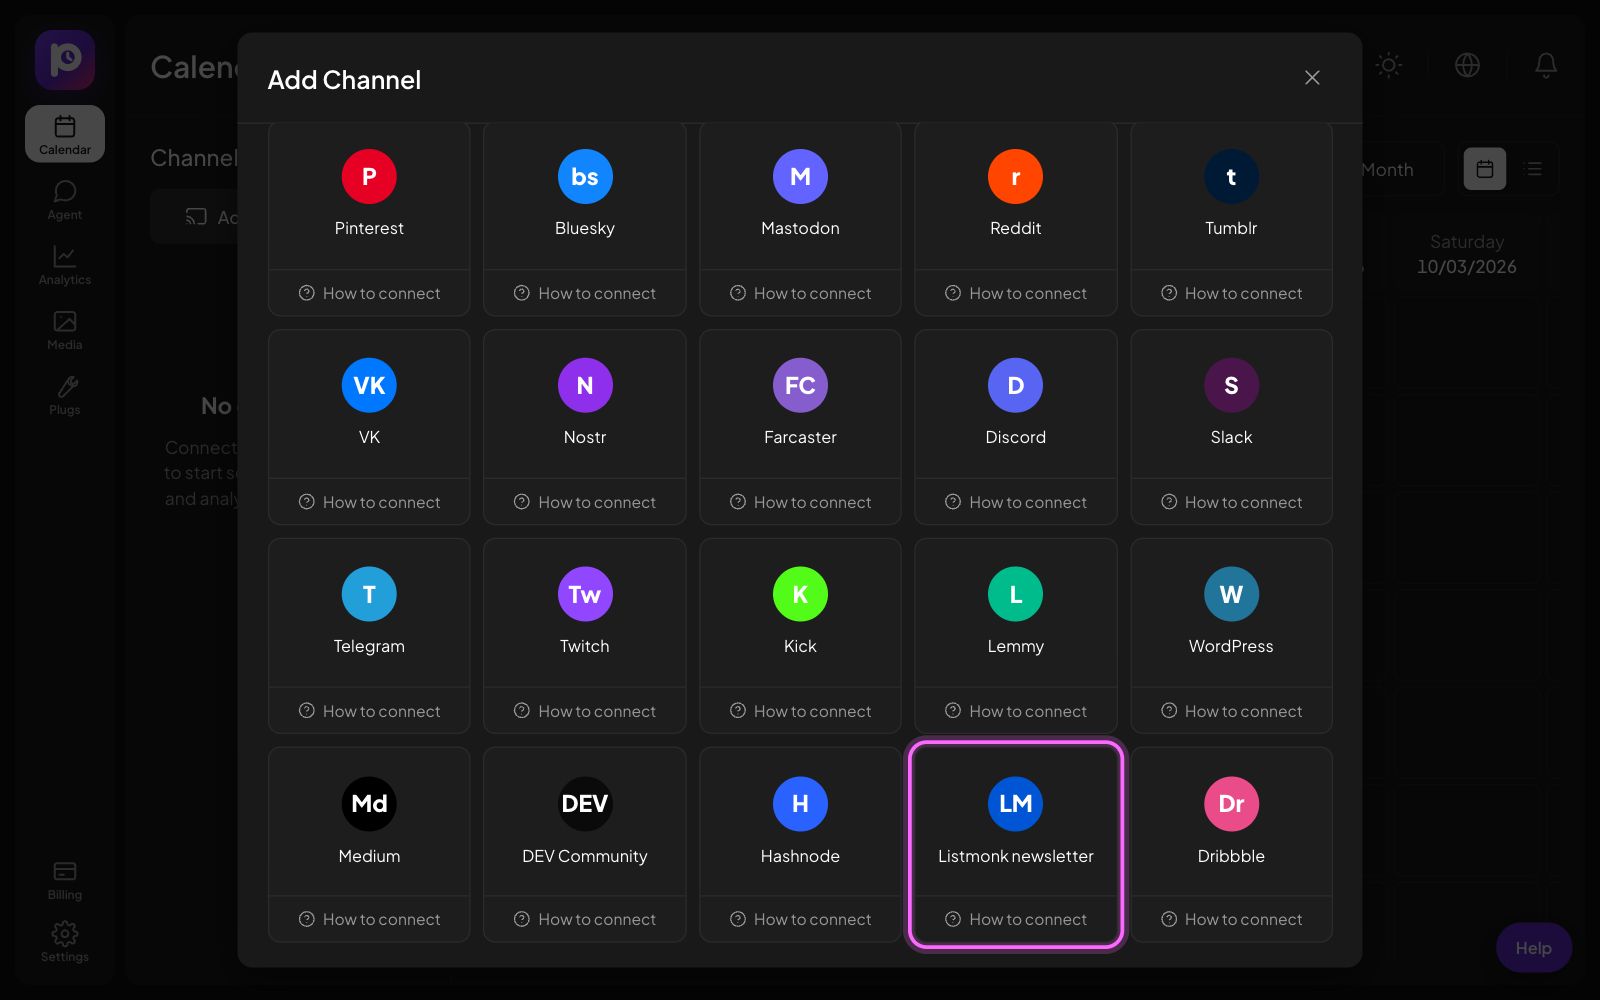Select the Pinterest channel icon
1600x1000 pixels.
tap(369, 176)
